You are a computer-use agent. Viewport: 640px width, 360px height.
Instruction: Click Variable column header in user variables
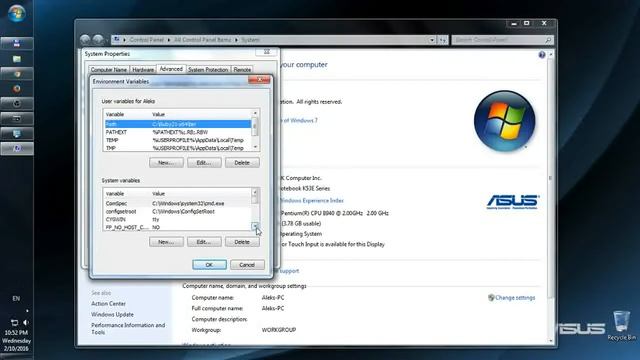[127, 114]
